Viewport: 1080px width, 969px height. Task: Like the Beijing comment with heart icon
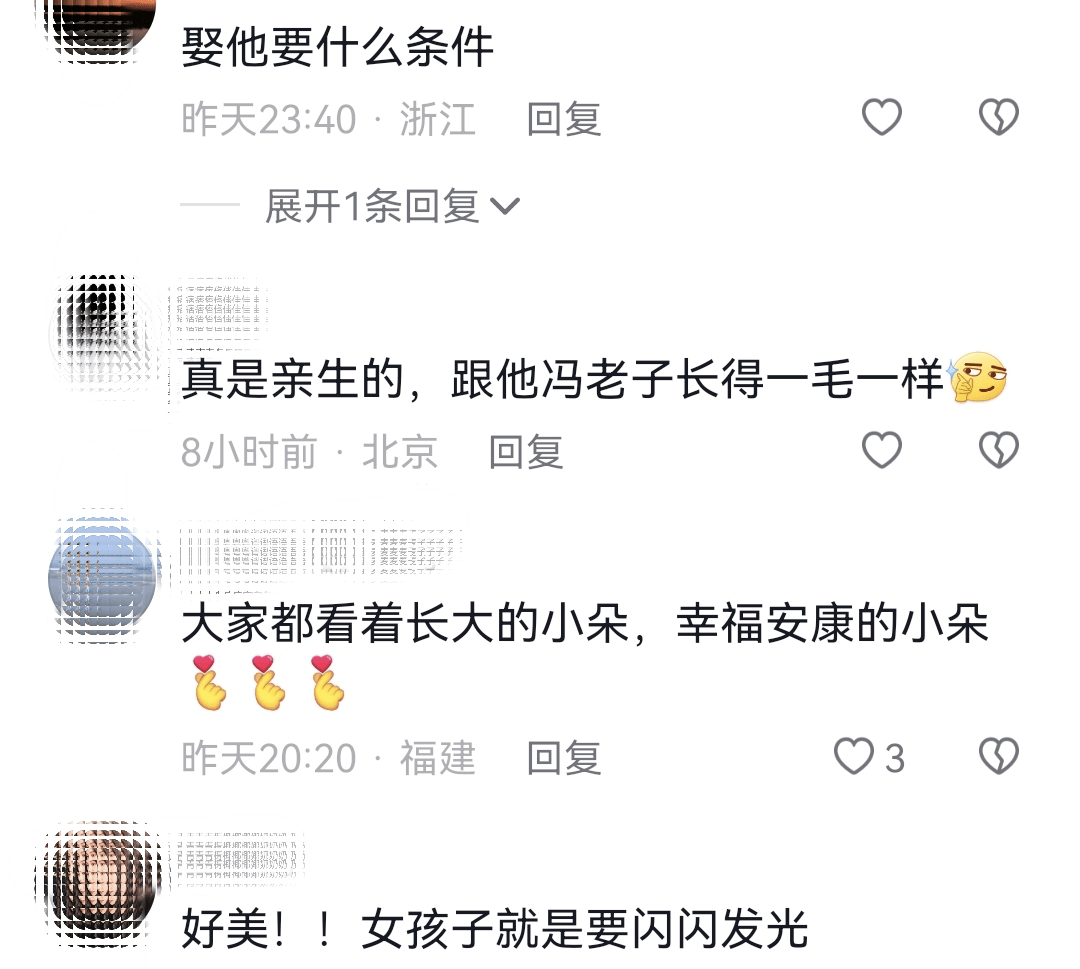coord(882,450)
